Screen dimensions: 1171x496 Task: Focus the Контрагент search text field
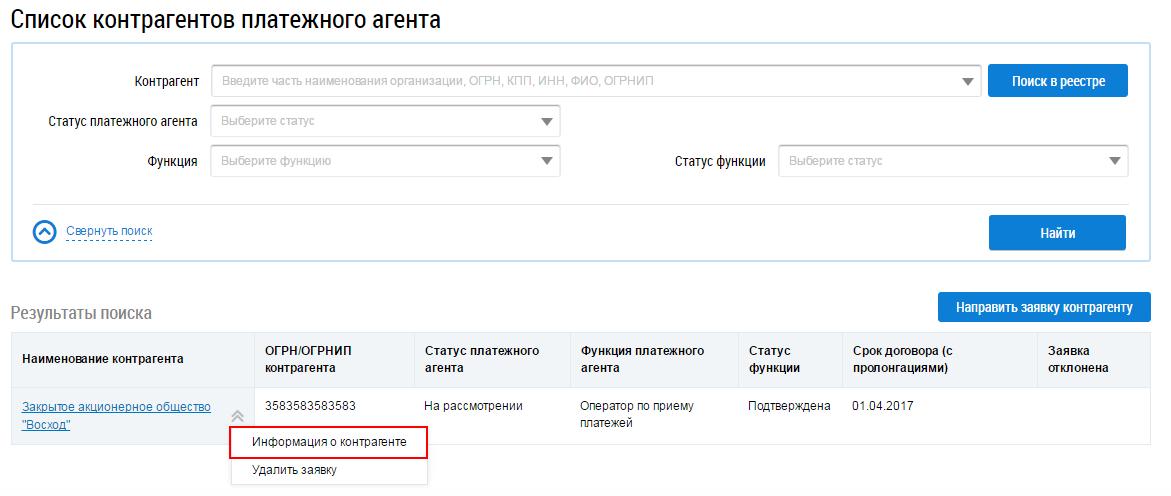coord(580,82)
